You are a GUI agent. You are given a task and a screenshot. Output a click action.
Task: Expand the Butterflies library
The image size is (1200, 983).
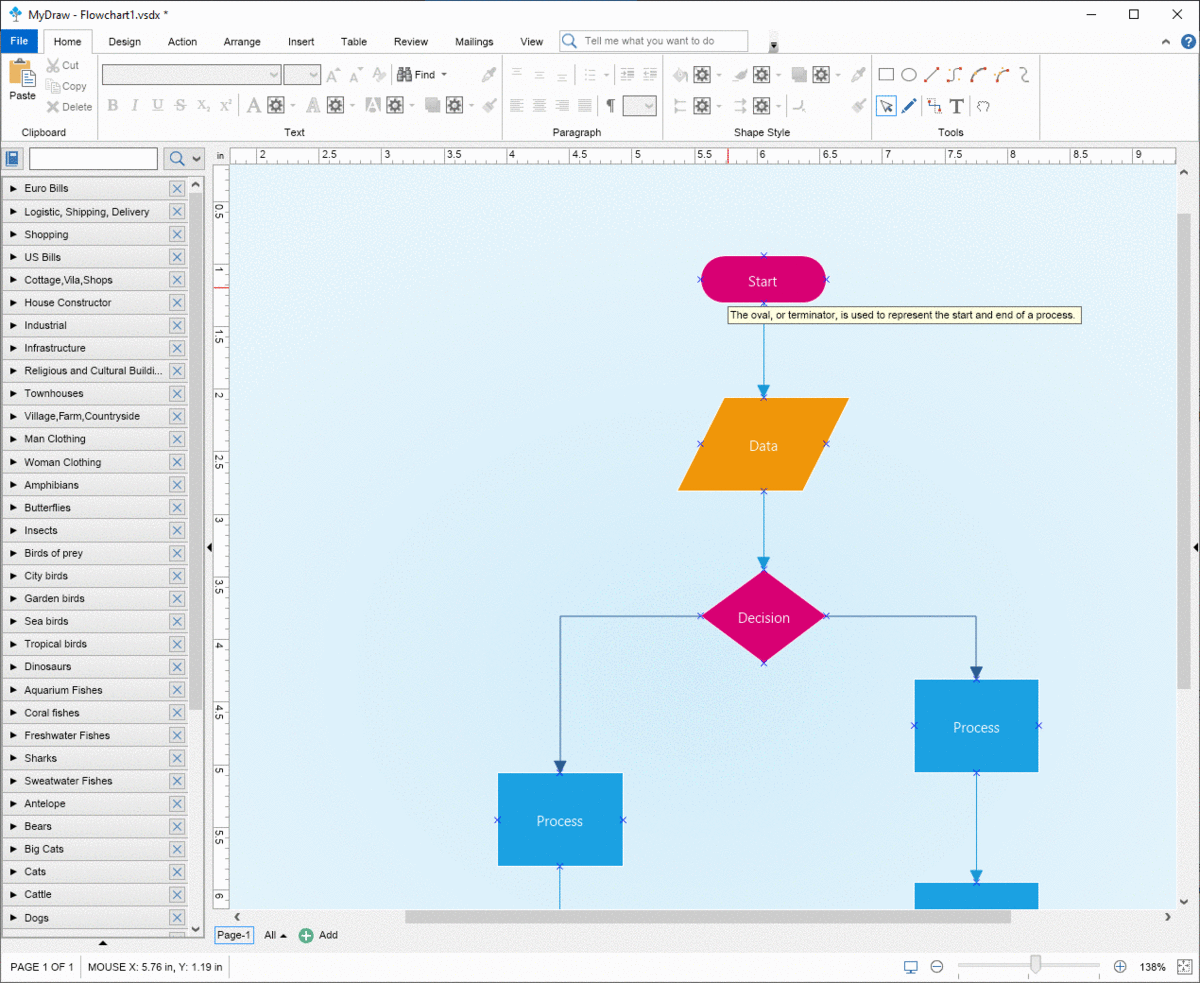pos(14,508)
